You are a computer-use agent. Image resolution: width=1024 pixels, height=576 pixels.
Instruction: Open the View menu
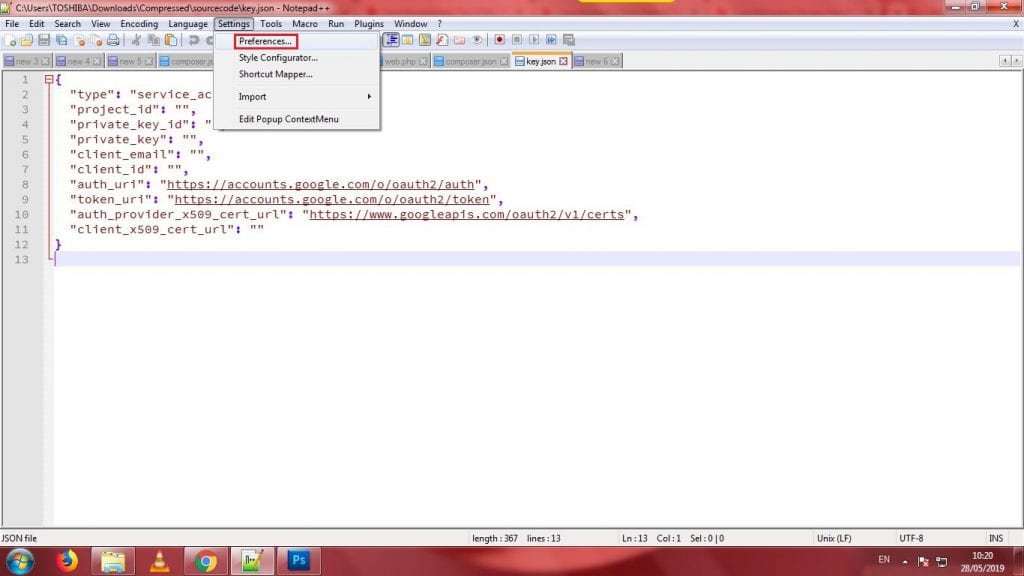coord(100,24)
